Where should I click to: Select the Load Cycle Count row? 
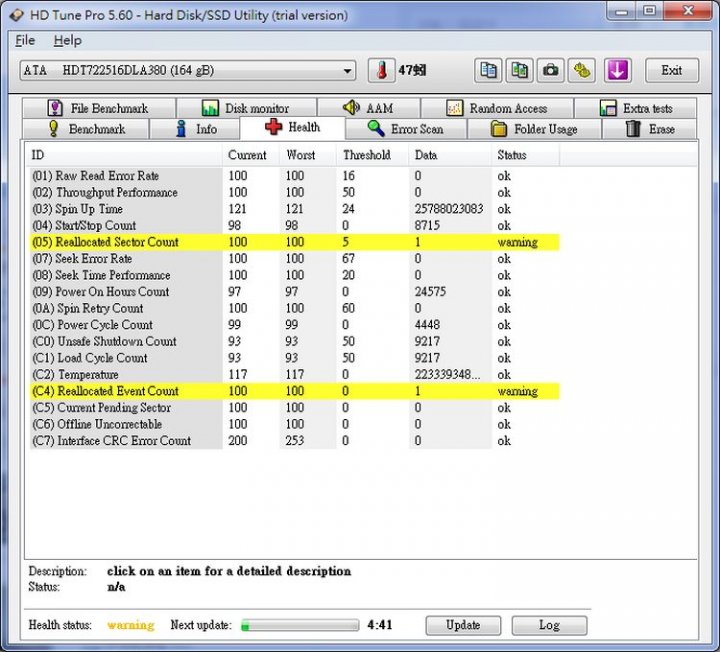(295, 358)
